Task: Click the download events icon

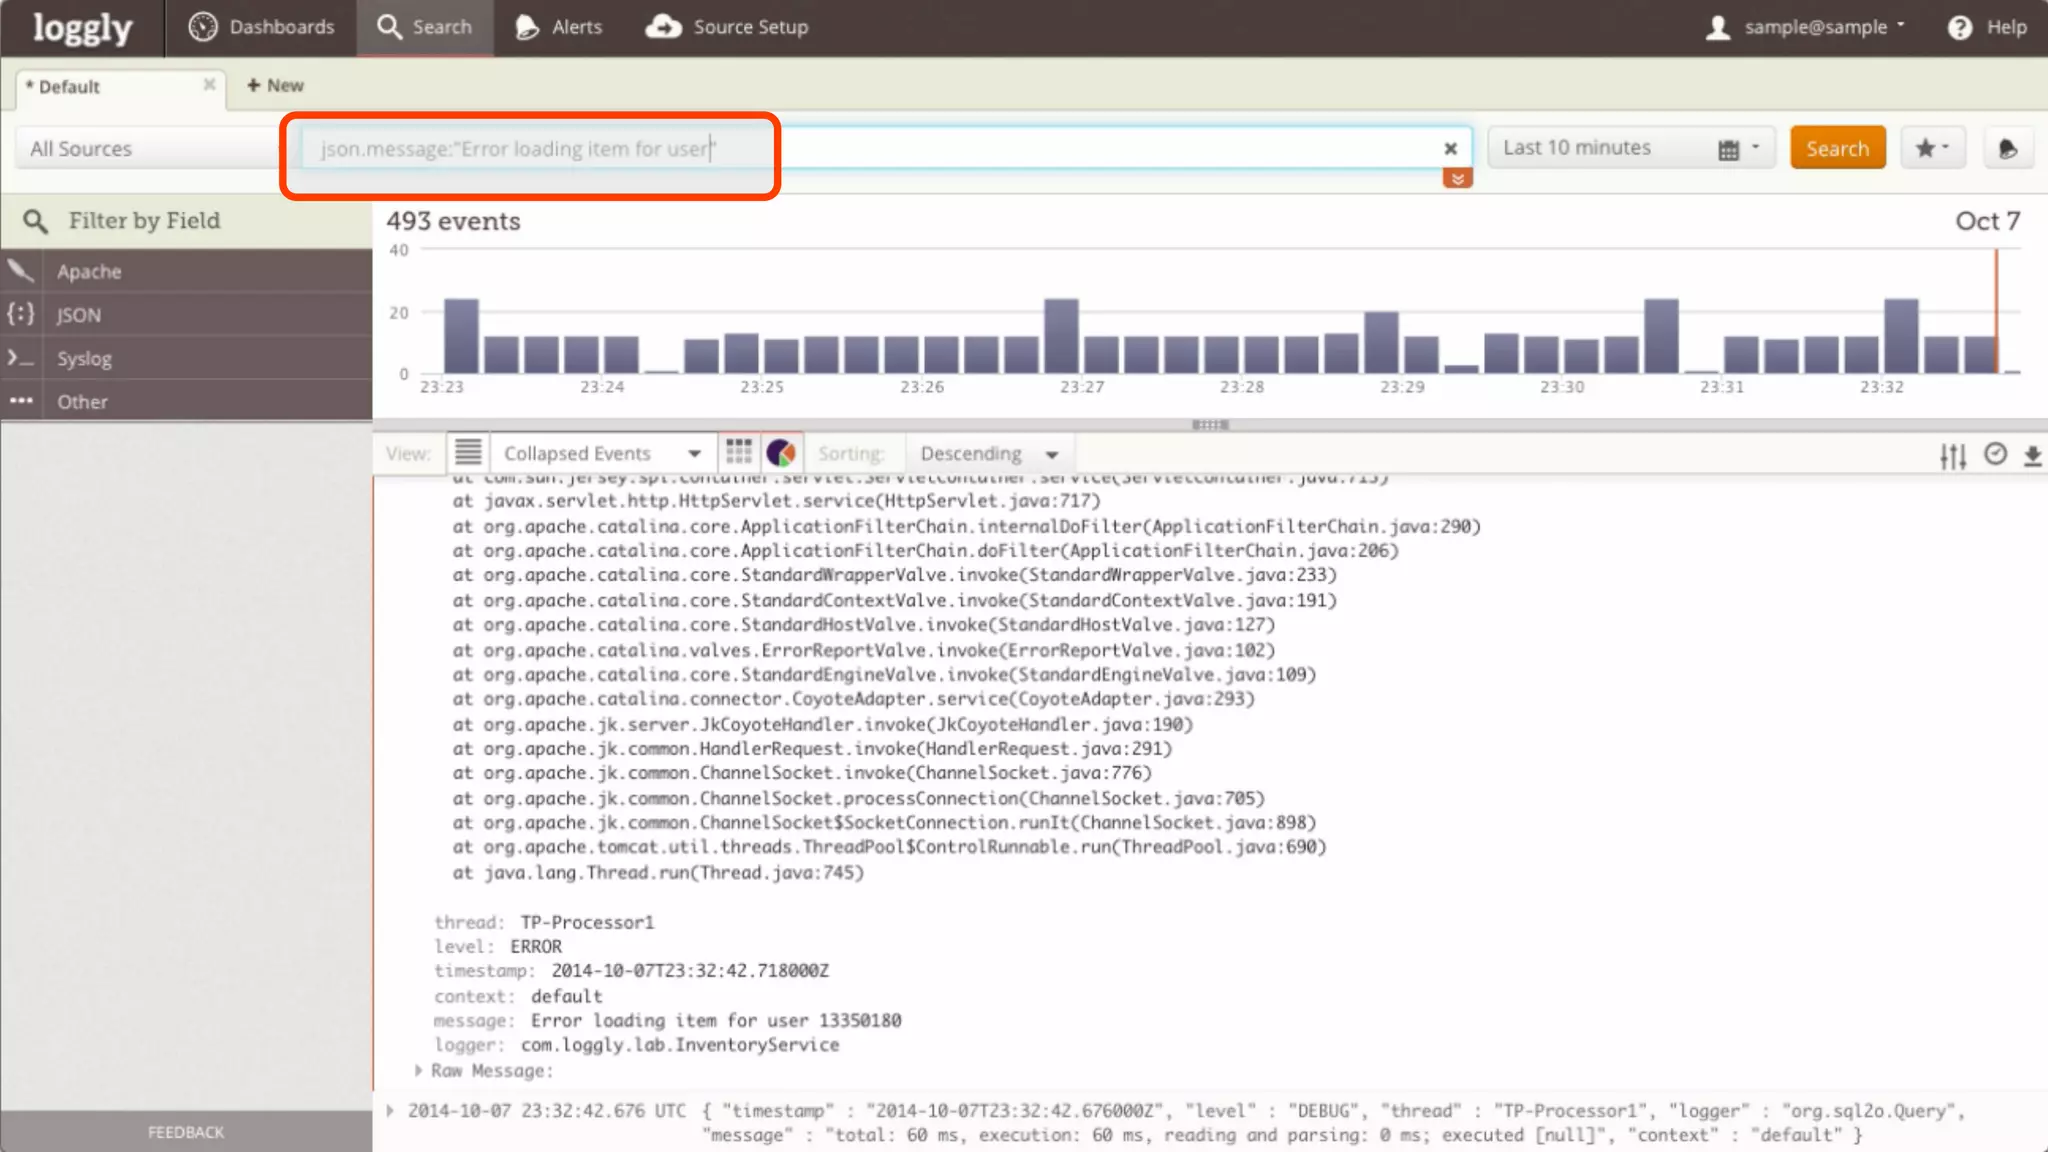Action: click(2032, 456)
